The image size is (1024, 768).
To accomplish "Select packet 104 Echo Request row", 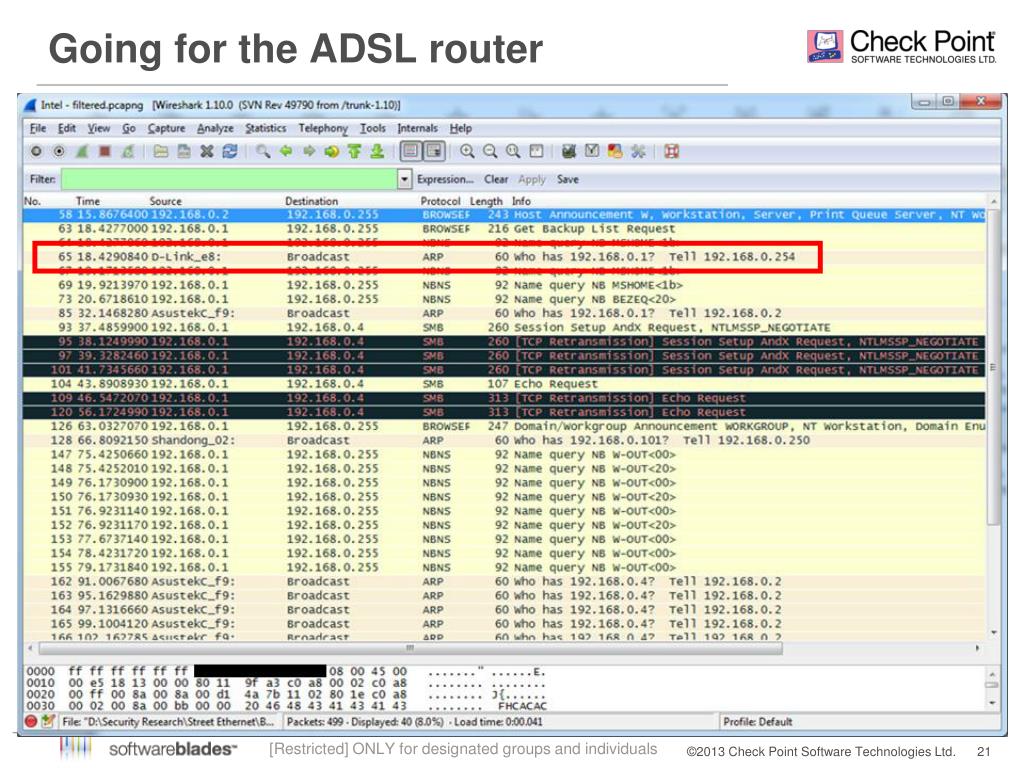I will [504, 384].
